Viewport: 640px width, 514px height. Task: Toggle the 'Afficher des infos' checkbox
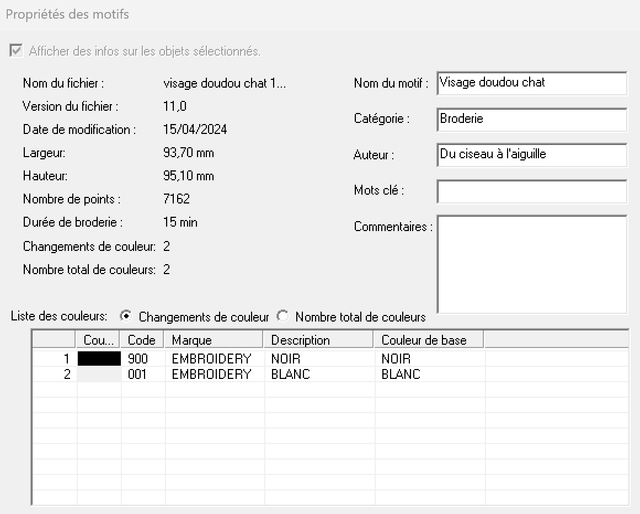[15, 51]
